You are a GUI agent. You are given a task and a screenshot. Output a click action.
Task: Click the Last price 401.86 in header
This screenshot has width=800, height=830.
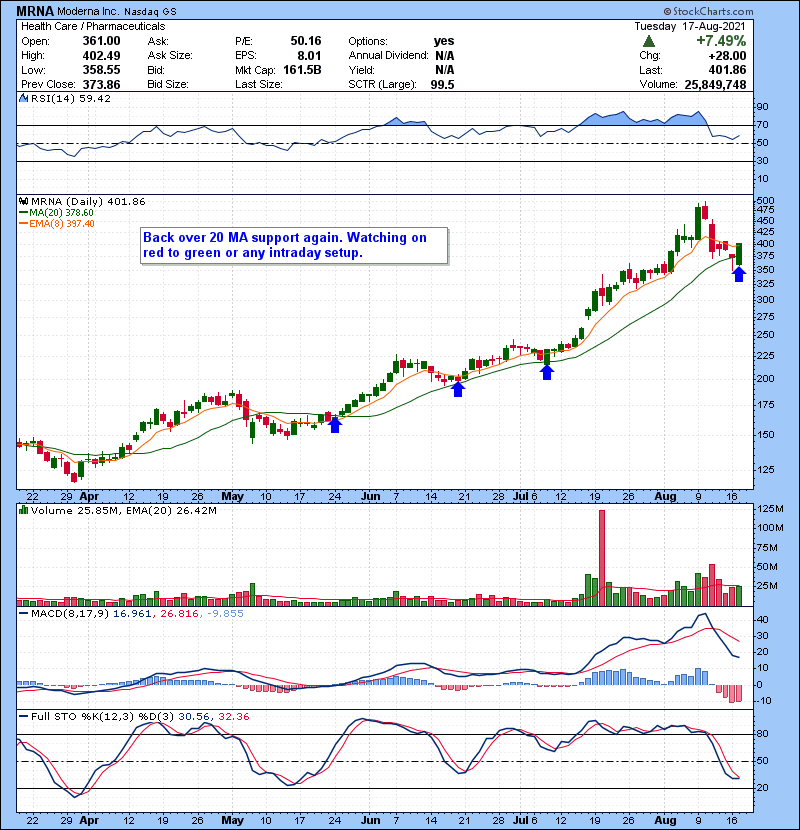(x=727, y=70)
